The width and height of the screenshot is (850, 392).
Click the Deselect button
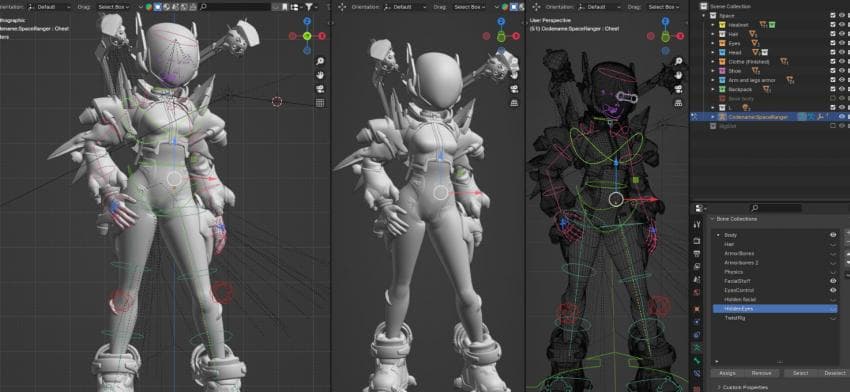pyautogui.click(x=834, y=373)
